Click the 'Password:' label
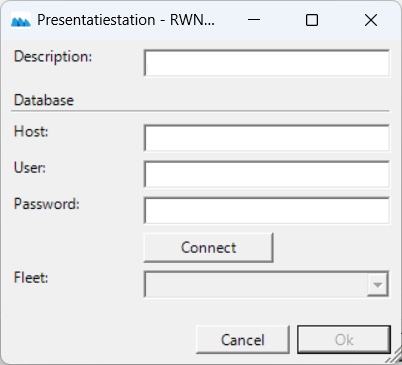The image size is (402, 365). (x=47, y=204)
